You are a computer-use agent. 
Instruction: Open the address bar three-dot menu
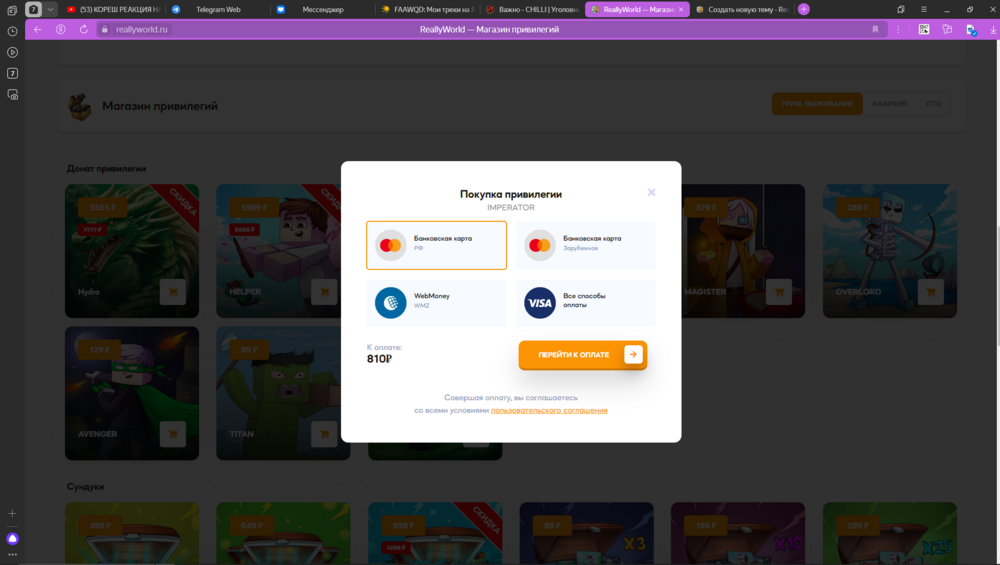898,29
